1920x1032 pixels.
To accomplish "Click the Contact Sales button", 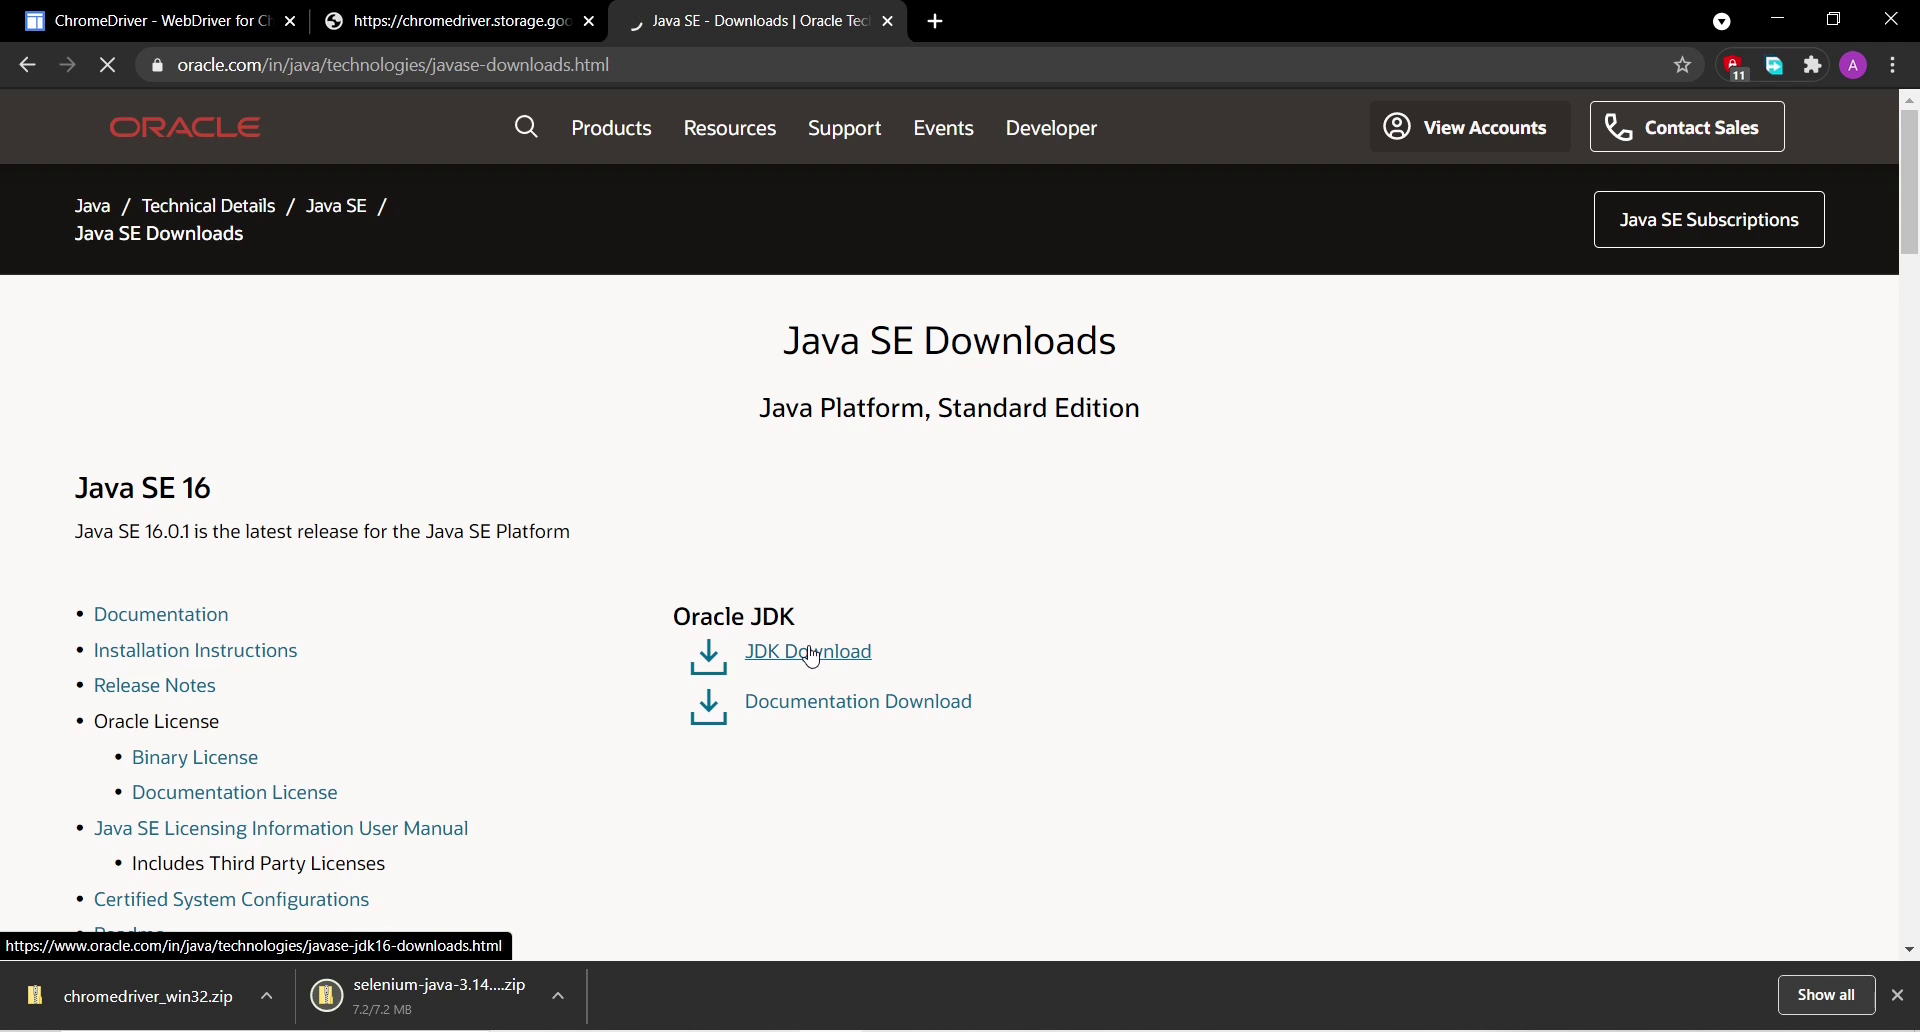I will pyautogui.click(x=1686, y=127).
